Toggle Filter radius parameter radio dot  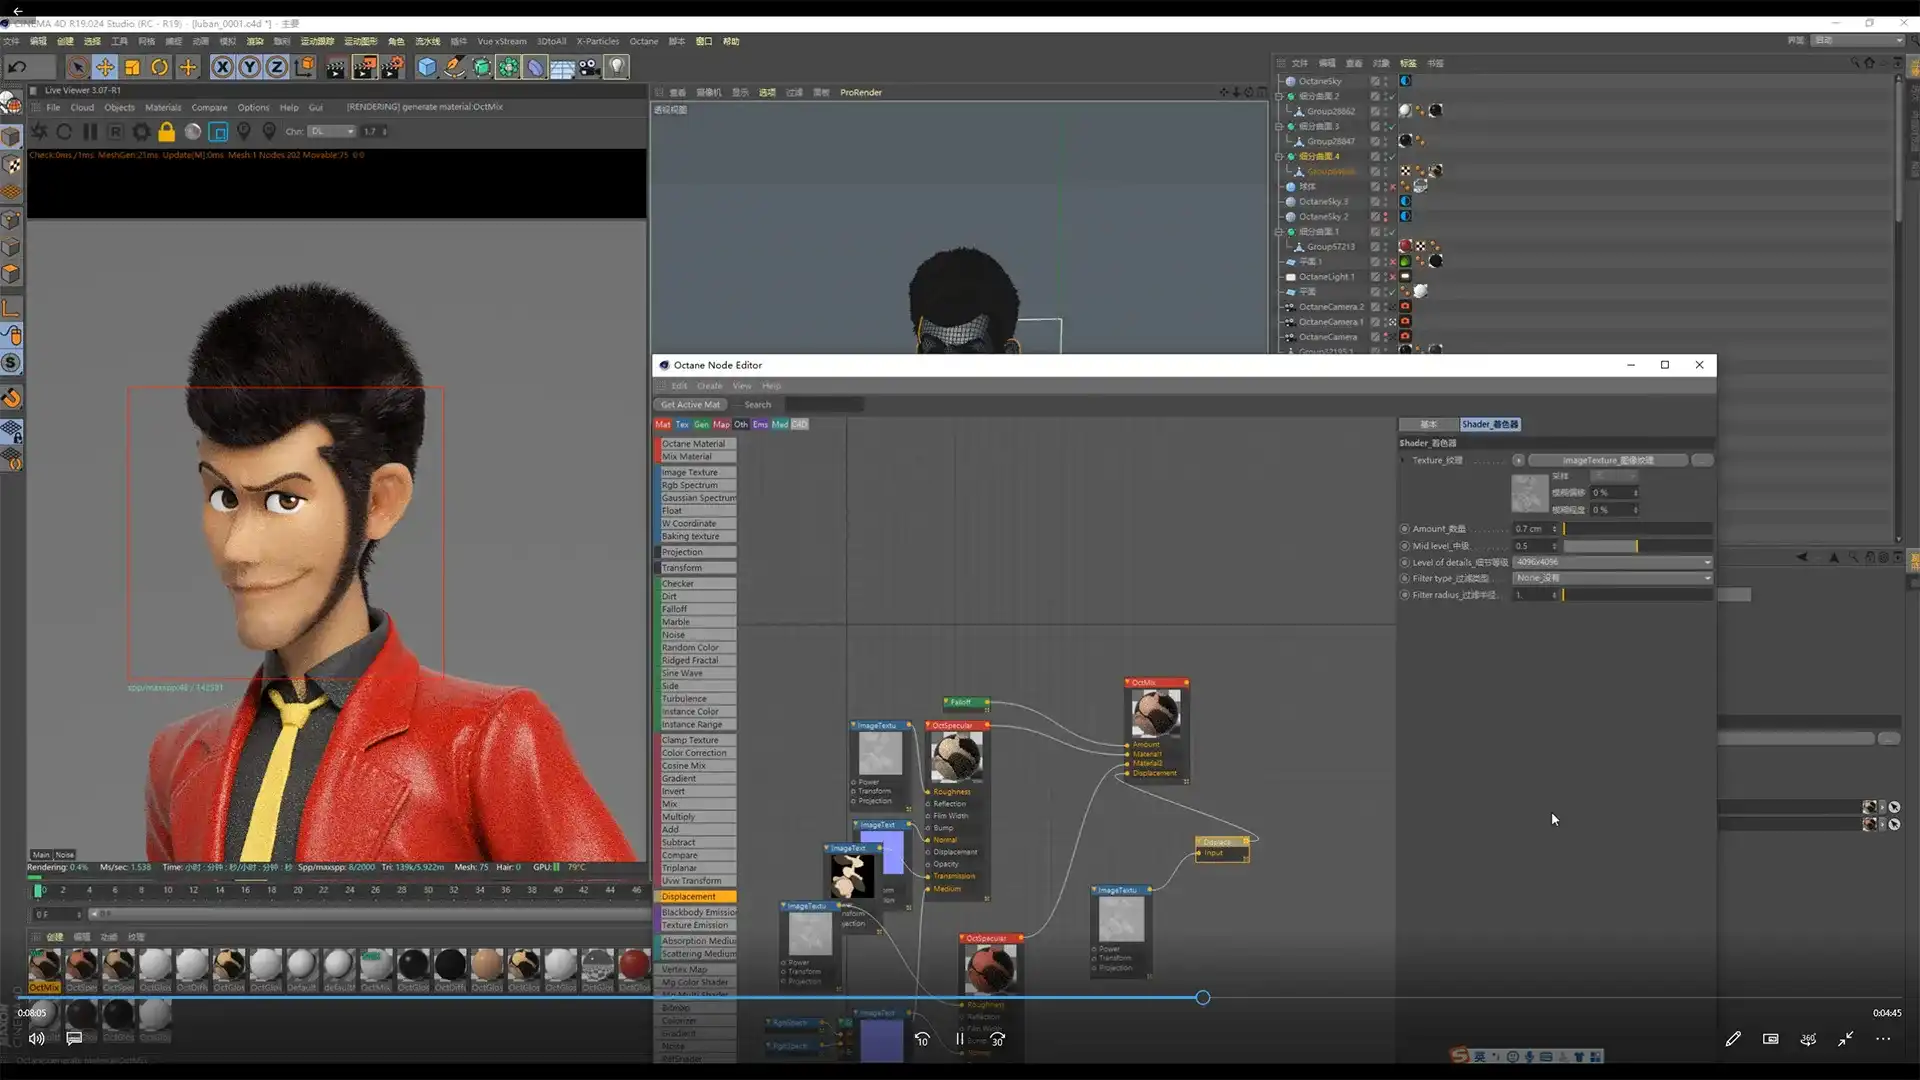tap(1405, 595)
